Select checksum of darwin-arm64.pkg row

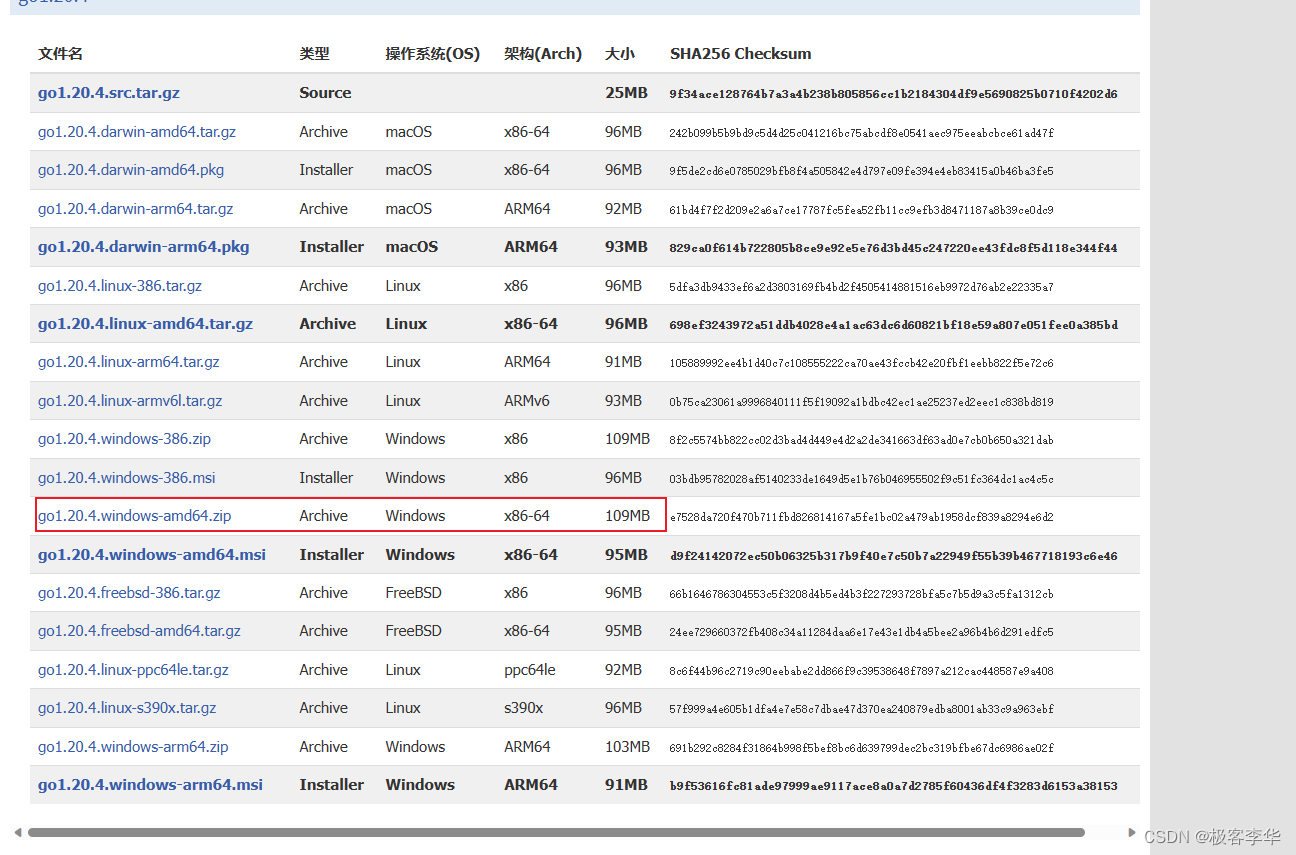pyautogui.click(x=893, y=248)
